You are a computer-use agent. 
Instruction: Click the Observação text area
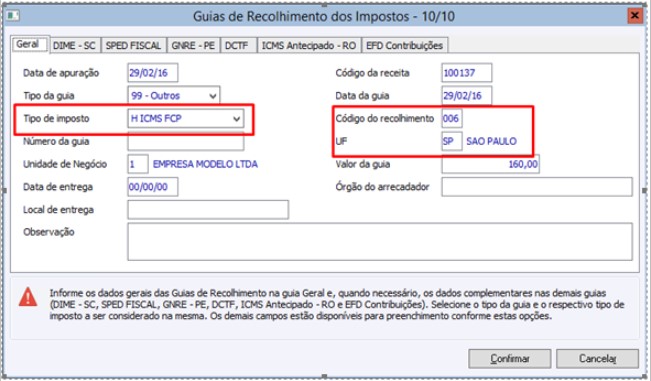[x=380, y=242]
